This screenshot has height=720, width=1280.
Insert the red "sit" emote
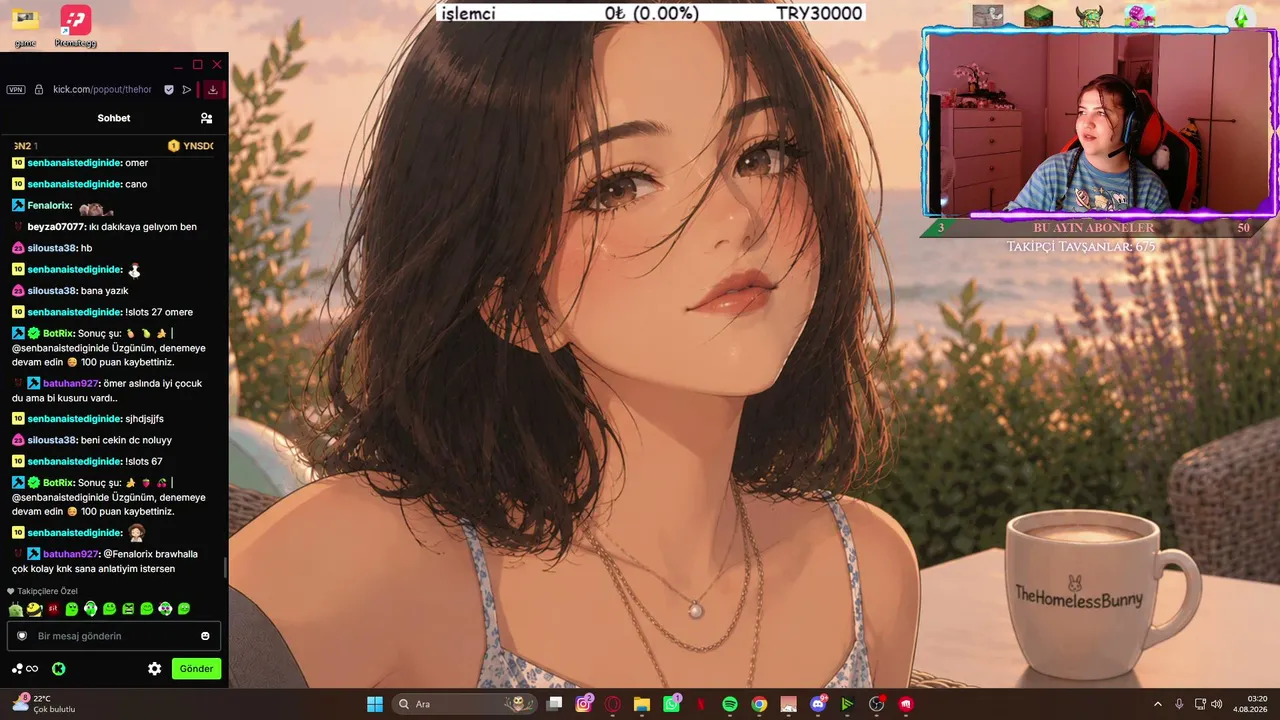tap(53, 609)
